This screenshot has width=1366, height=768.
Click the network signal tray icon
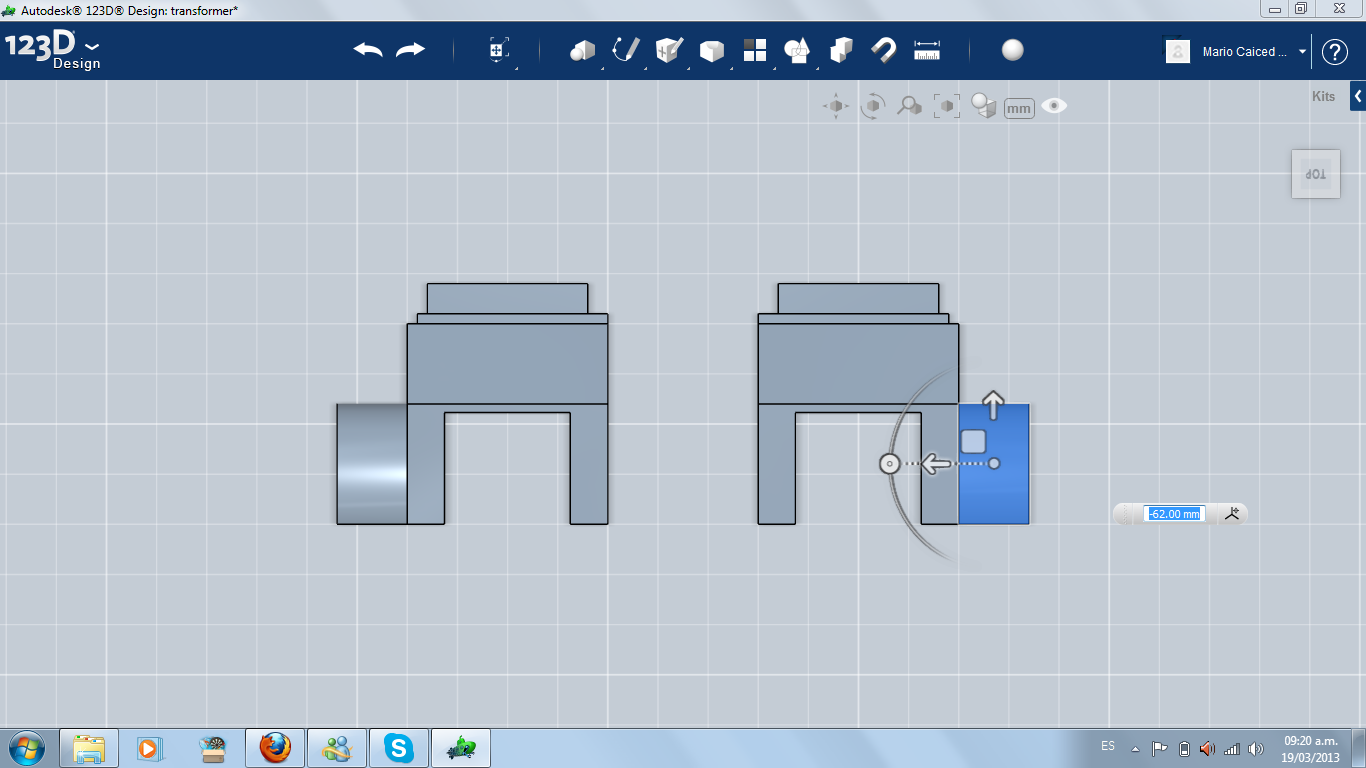pos(1232,748)
